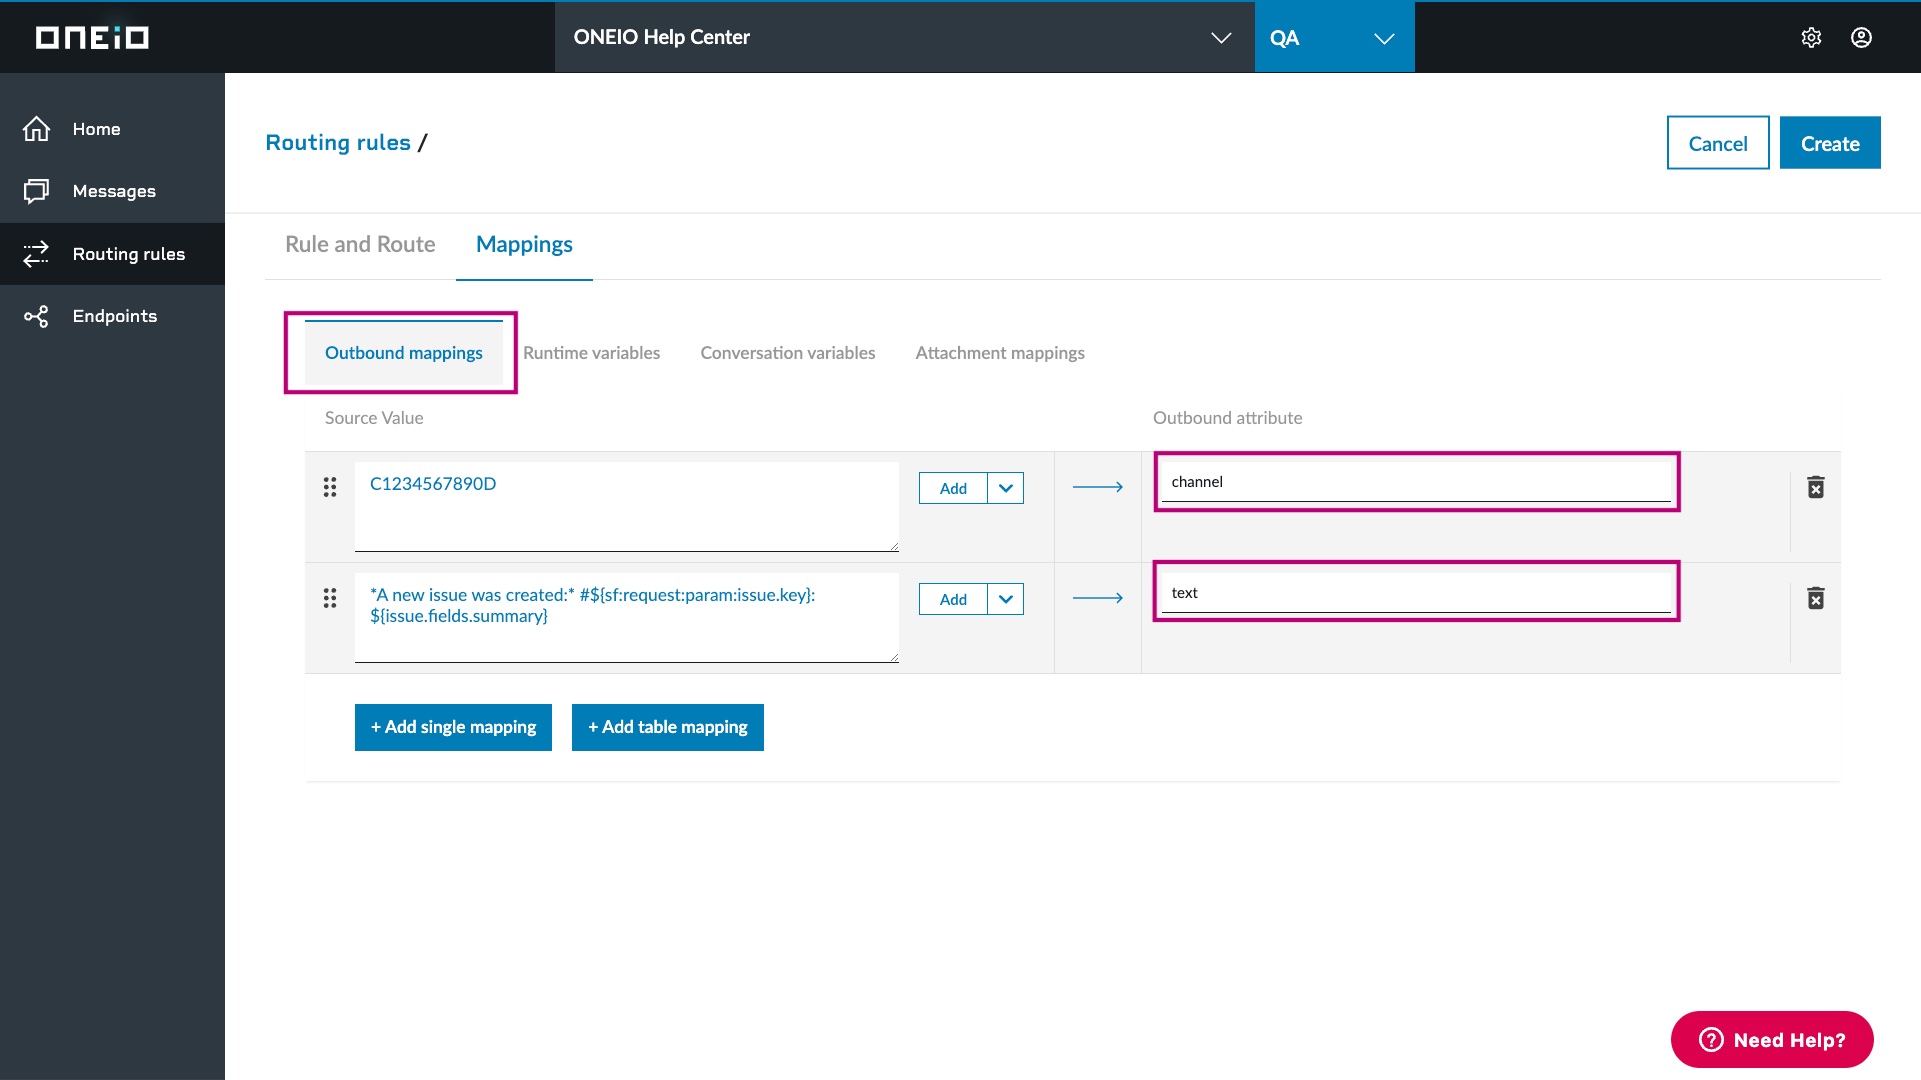This screenshot has width=1921, height=1080.
Task: Go to Home in sidebar
Action: (x=112, y=129)
